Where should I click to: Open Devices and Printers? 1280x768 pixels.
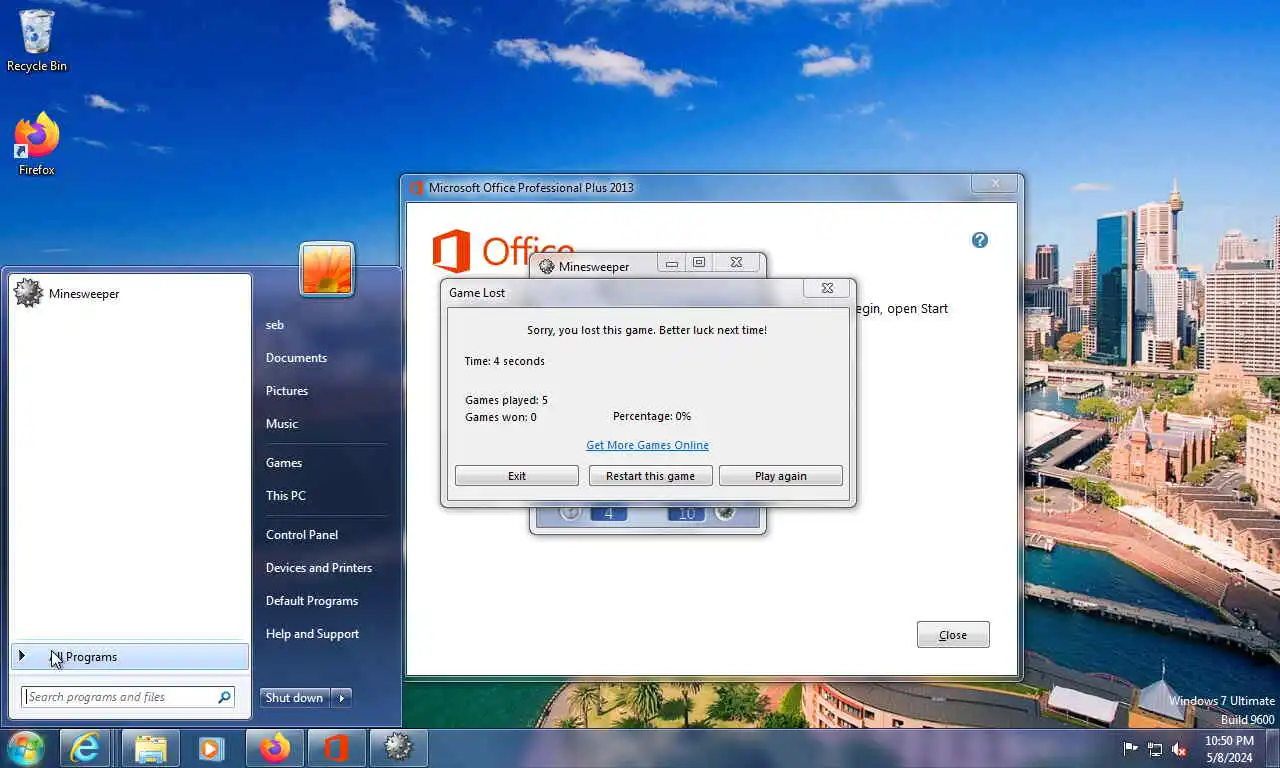pos(319,568)
